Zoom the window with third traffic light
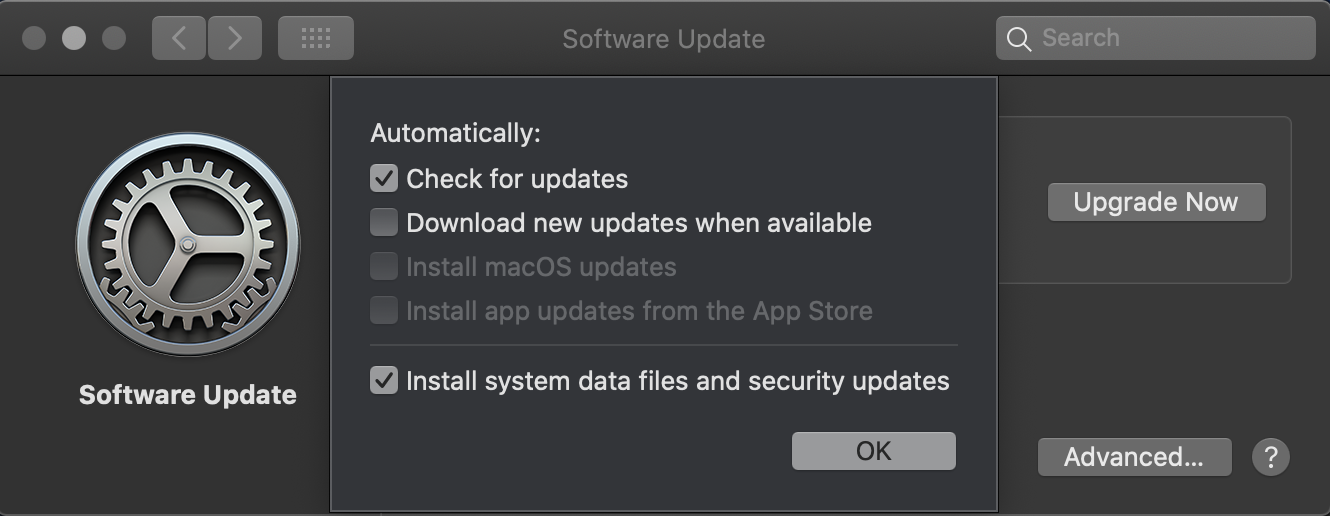This screenshot has width=1330, height=516. click(x=114, y=39)
